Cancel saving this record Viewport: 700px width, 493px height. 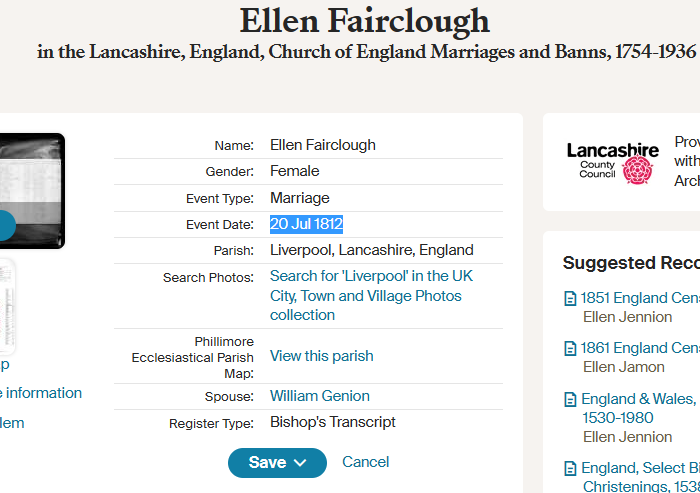tap(365, 462)
